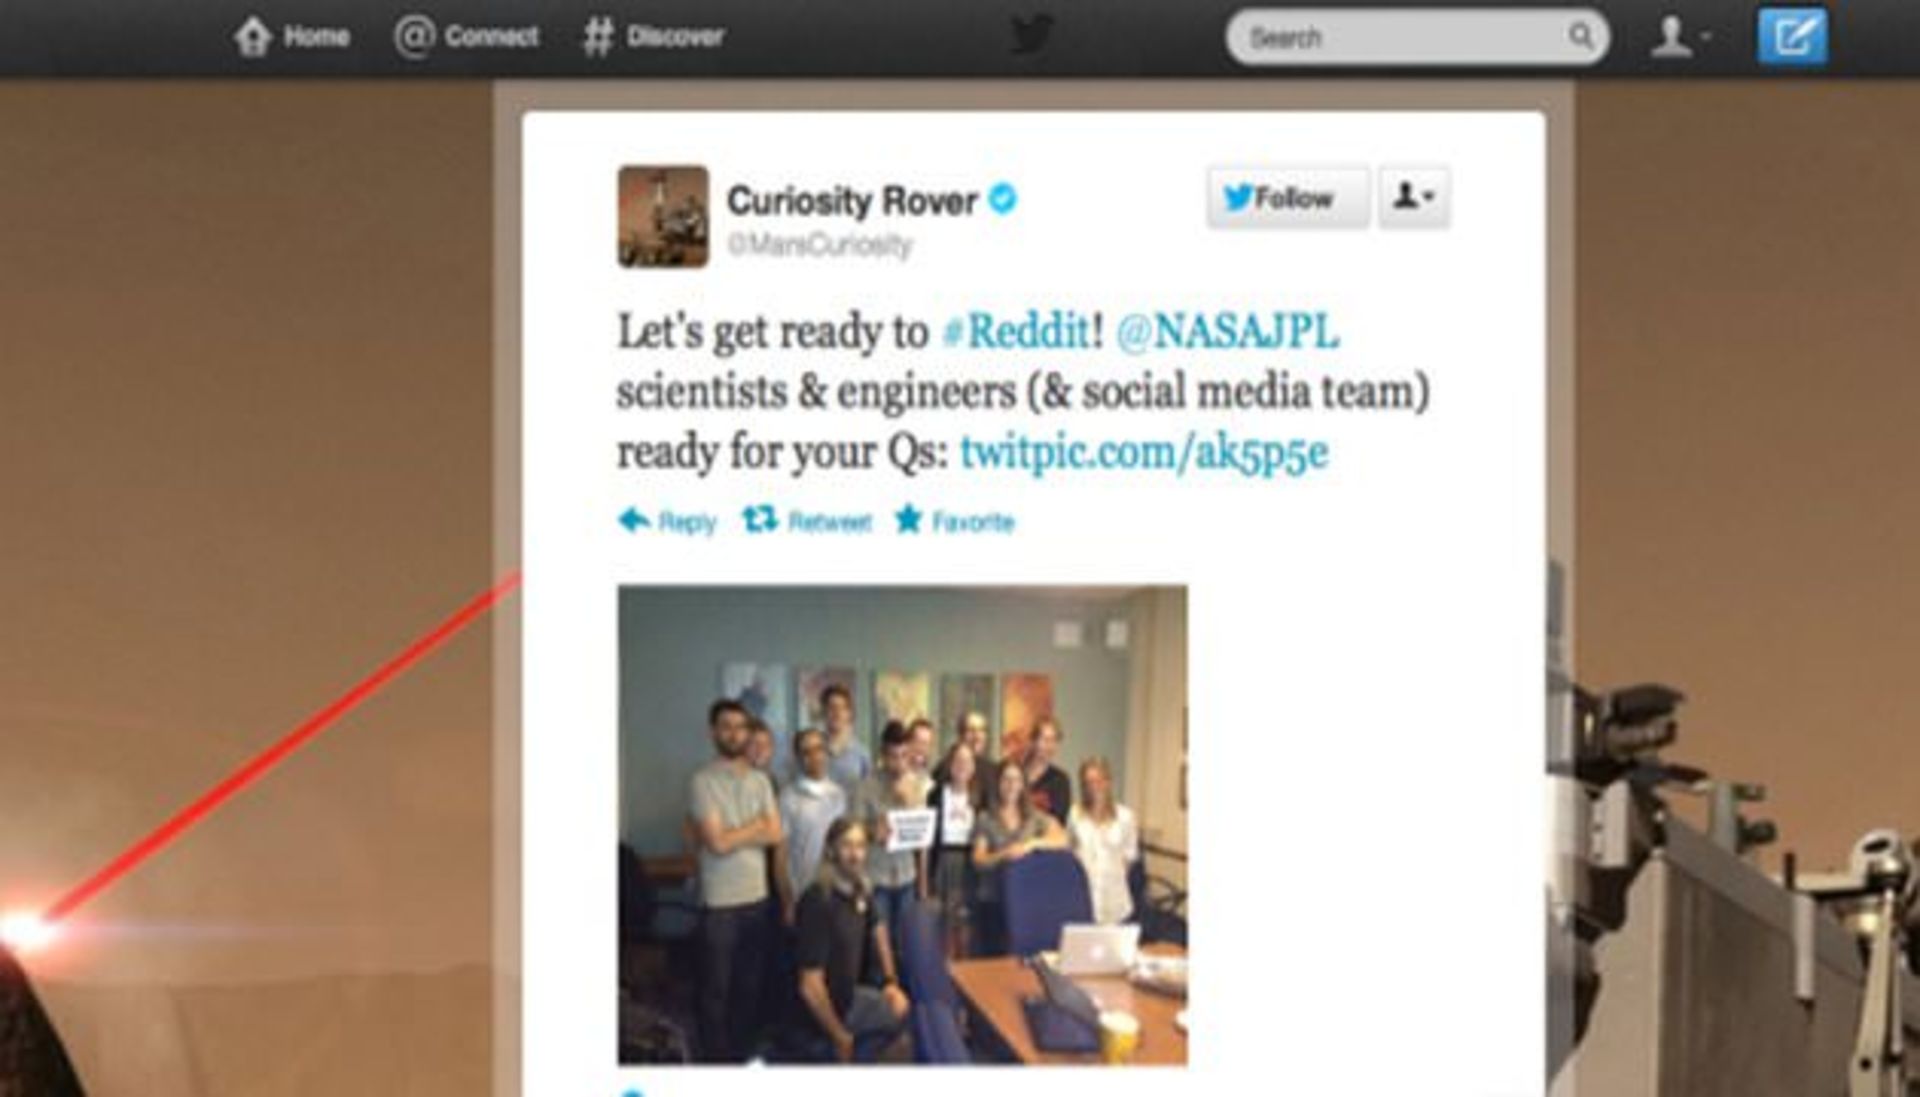This screenshot has width=1920, height=1097.
Task: Open the team group photo thumbnail
Action: point(902,825)
